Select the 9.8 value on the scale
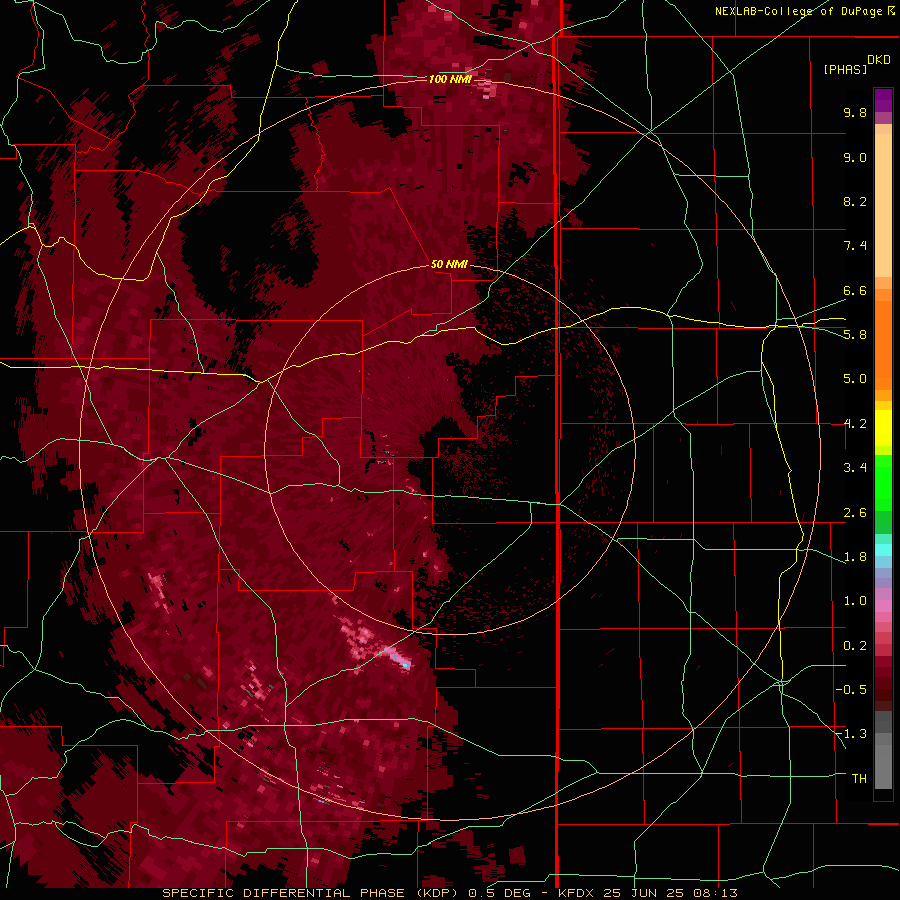The width and height of the screenshot is (900, 900). pos(855,112)
